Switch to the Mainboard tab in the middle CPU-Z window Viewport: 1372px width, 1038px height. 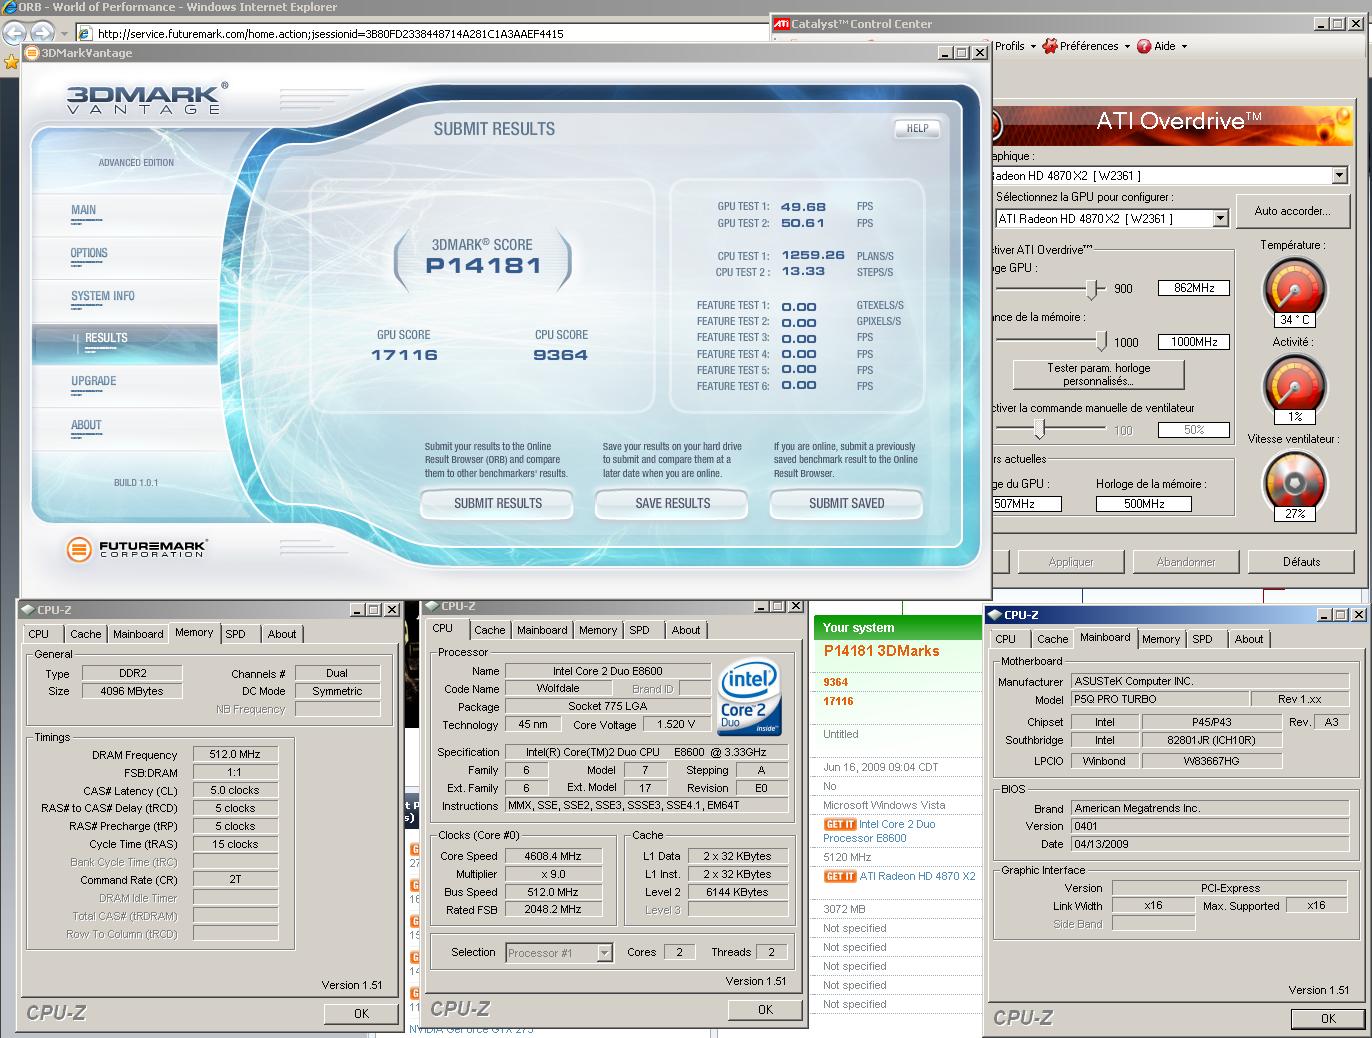coord(542,630)
